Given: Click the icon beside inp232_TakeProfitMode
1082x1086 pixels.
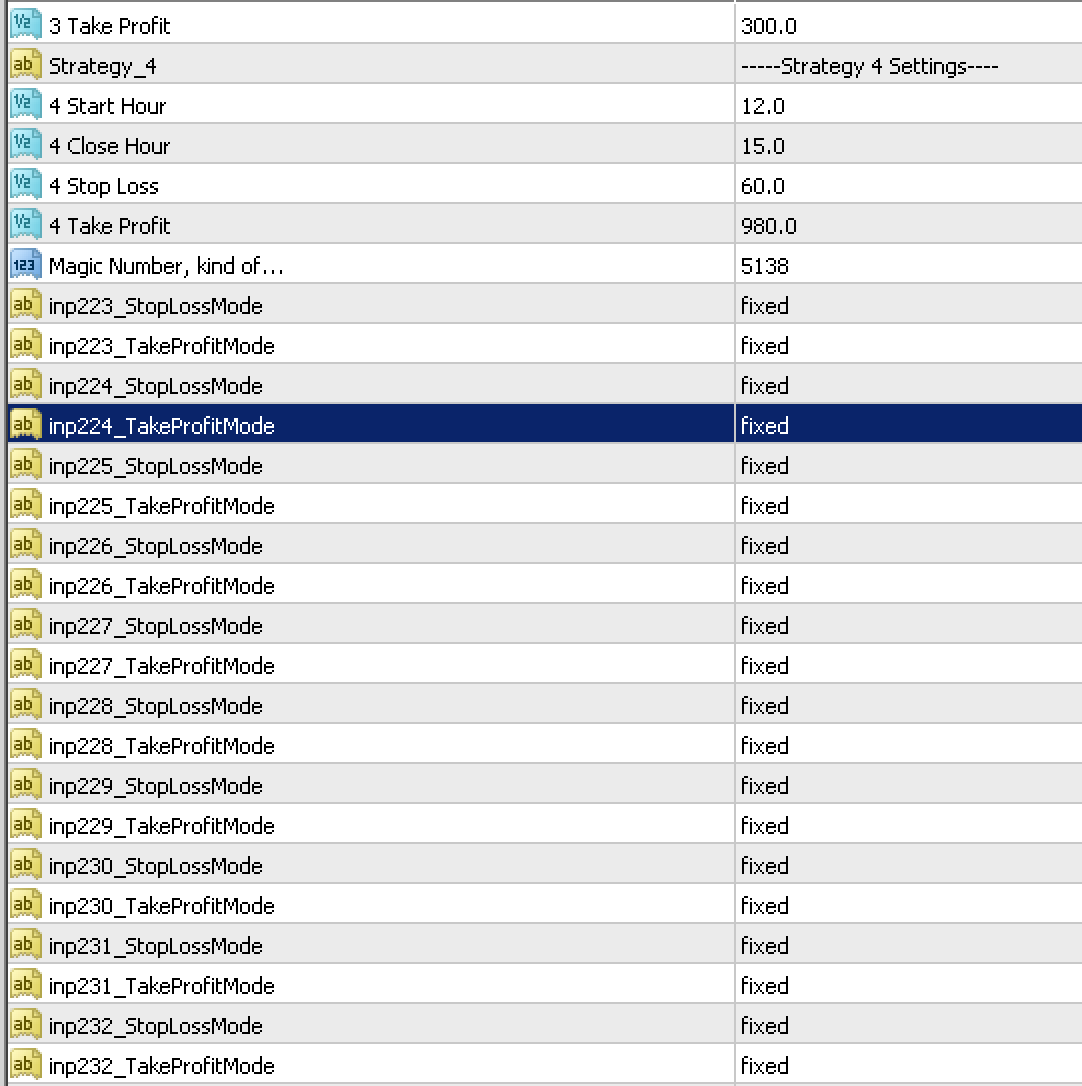Looking at the screenshot, I should pyautogui.click(x=26, y=1065).
